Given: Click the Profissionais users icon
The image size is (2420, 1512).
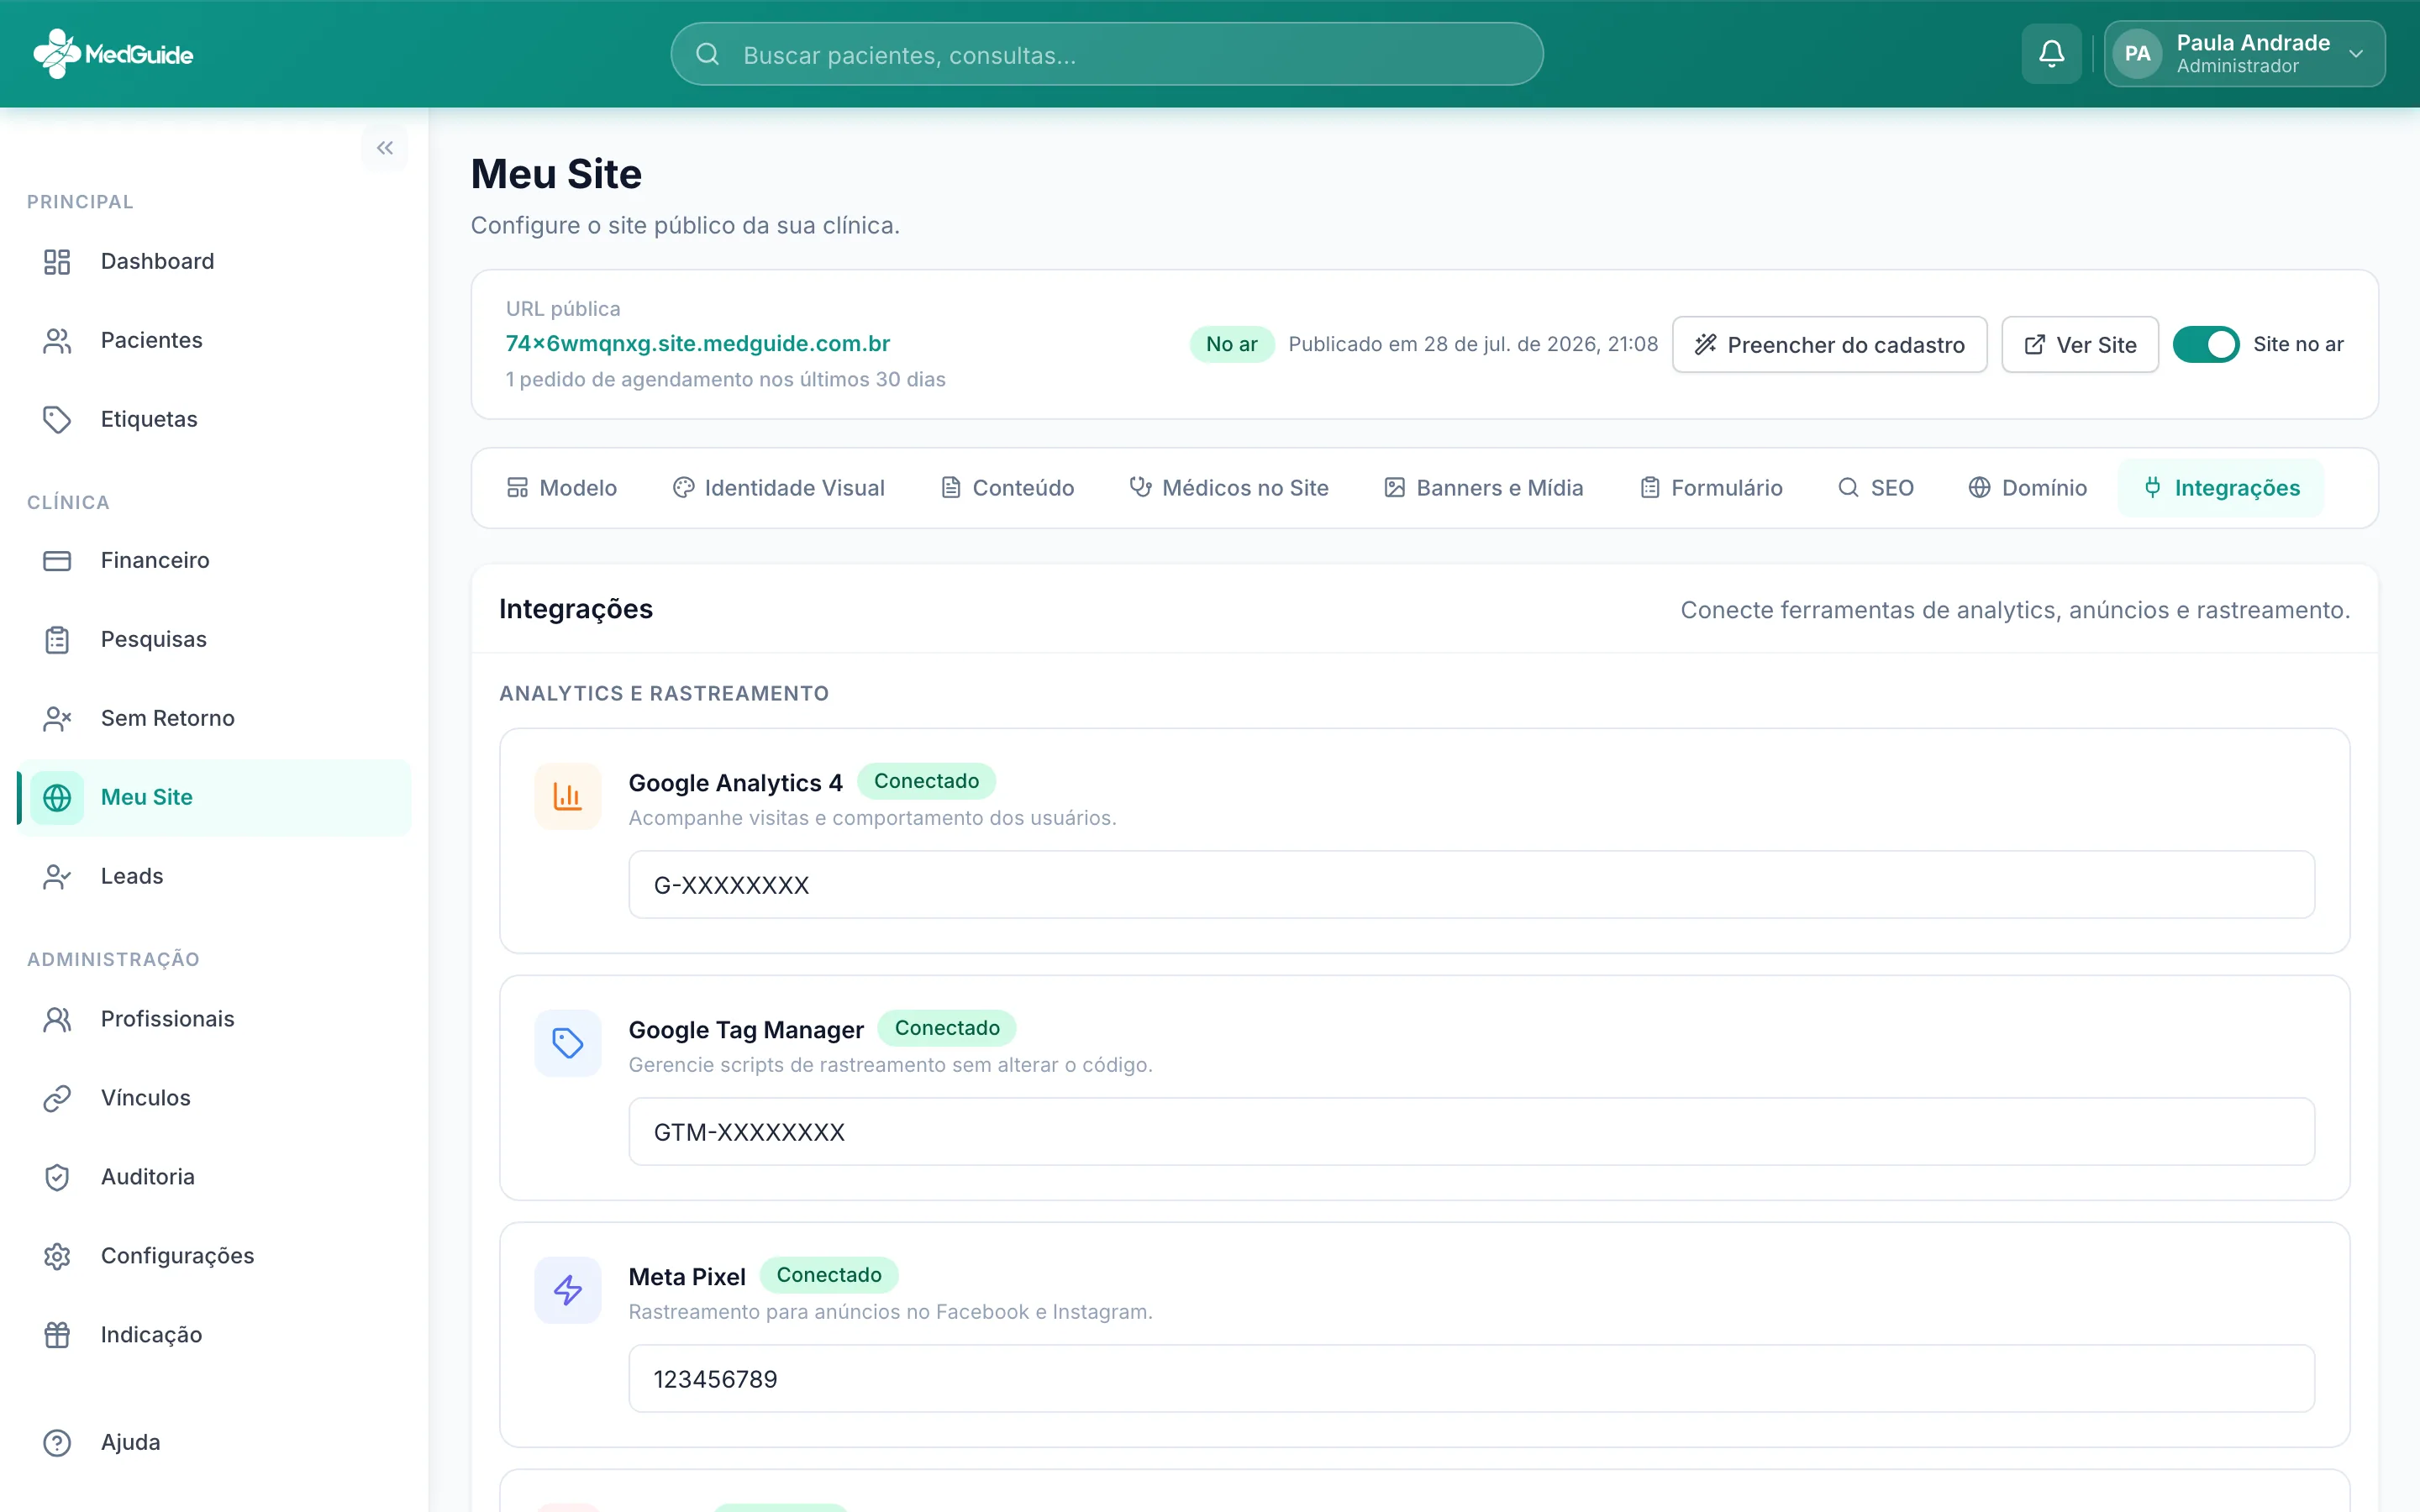Looking at the screenshot, I should 57,1019.
